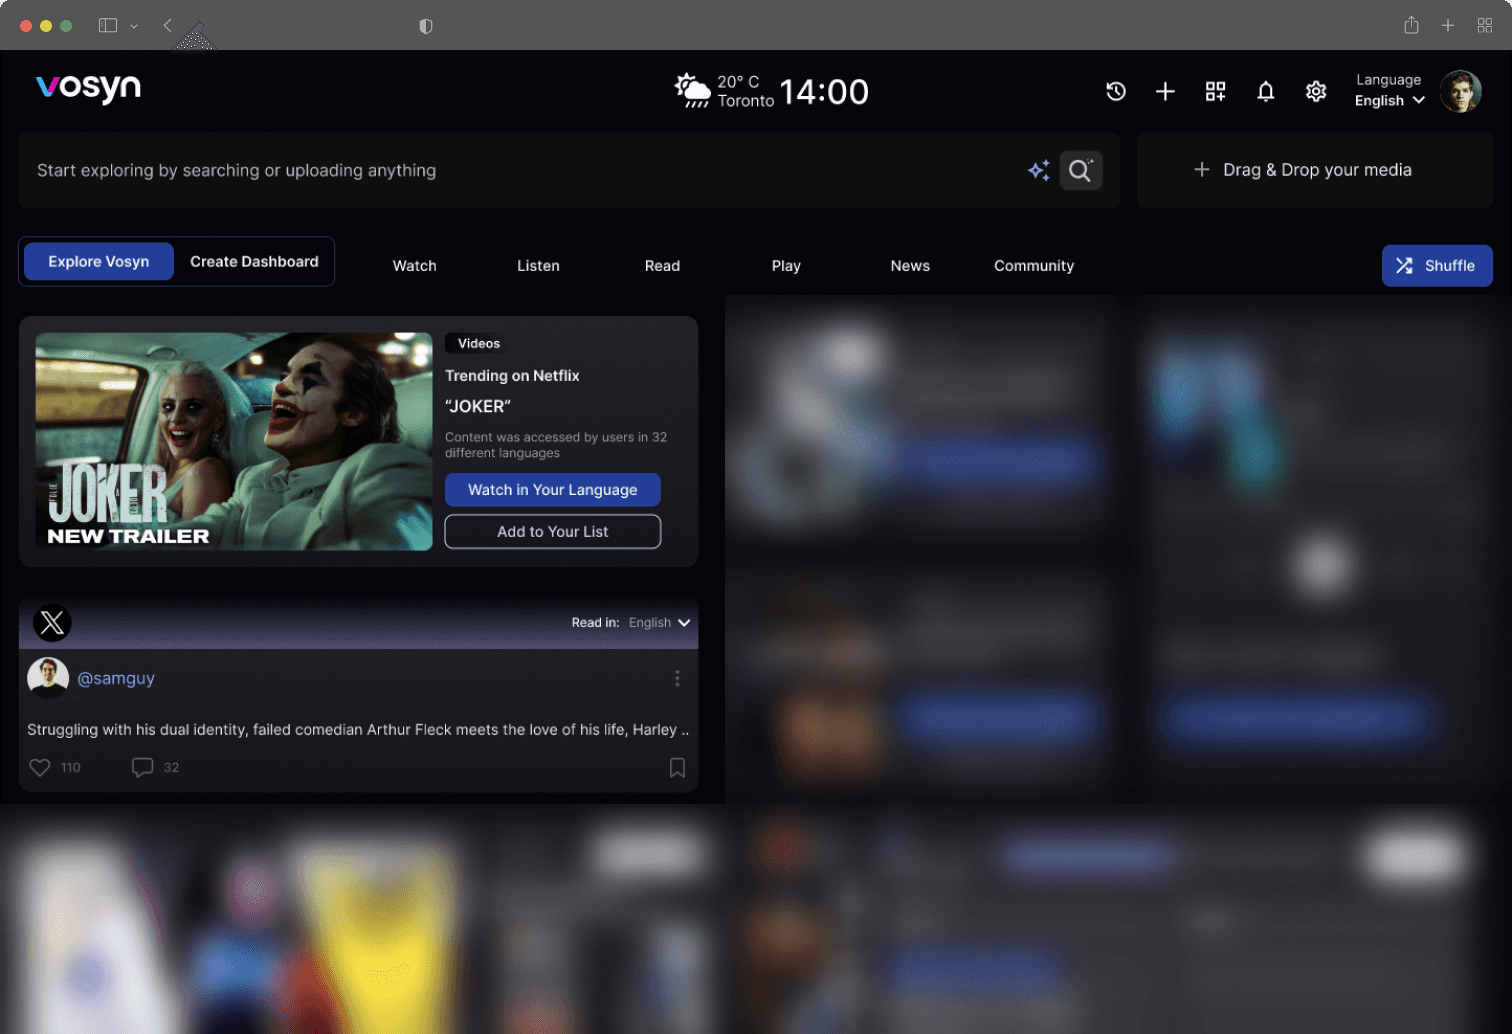Click the 110 likes count

(70, 768)
